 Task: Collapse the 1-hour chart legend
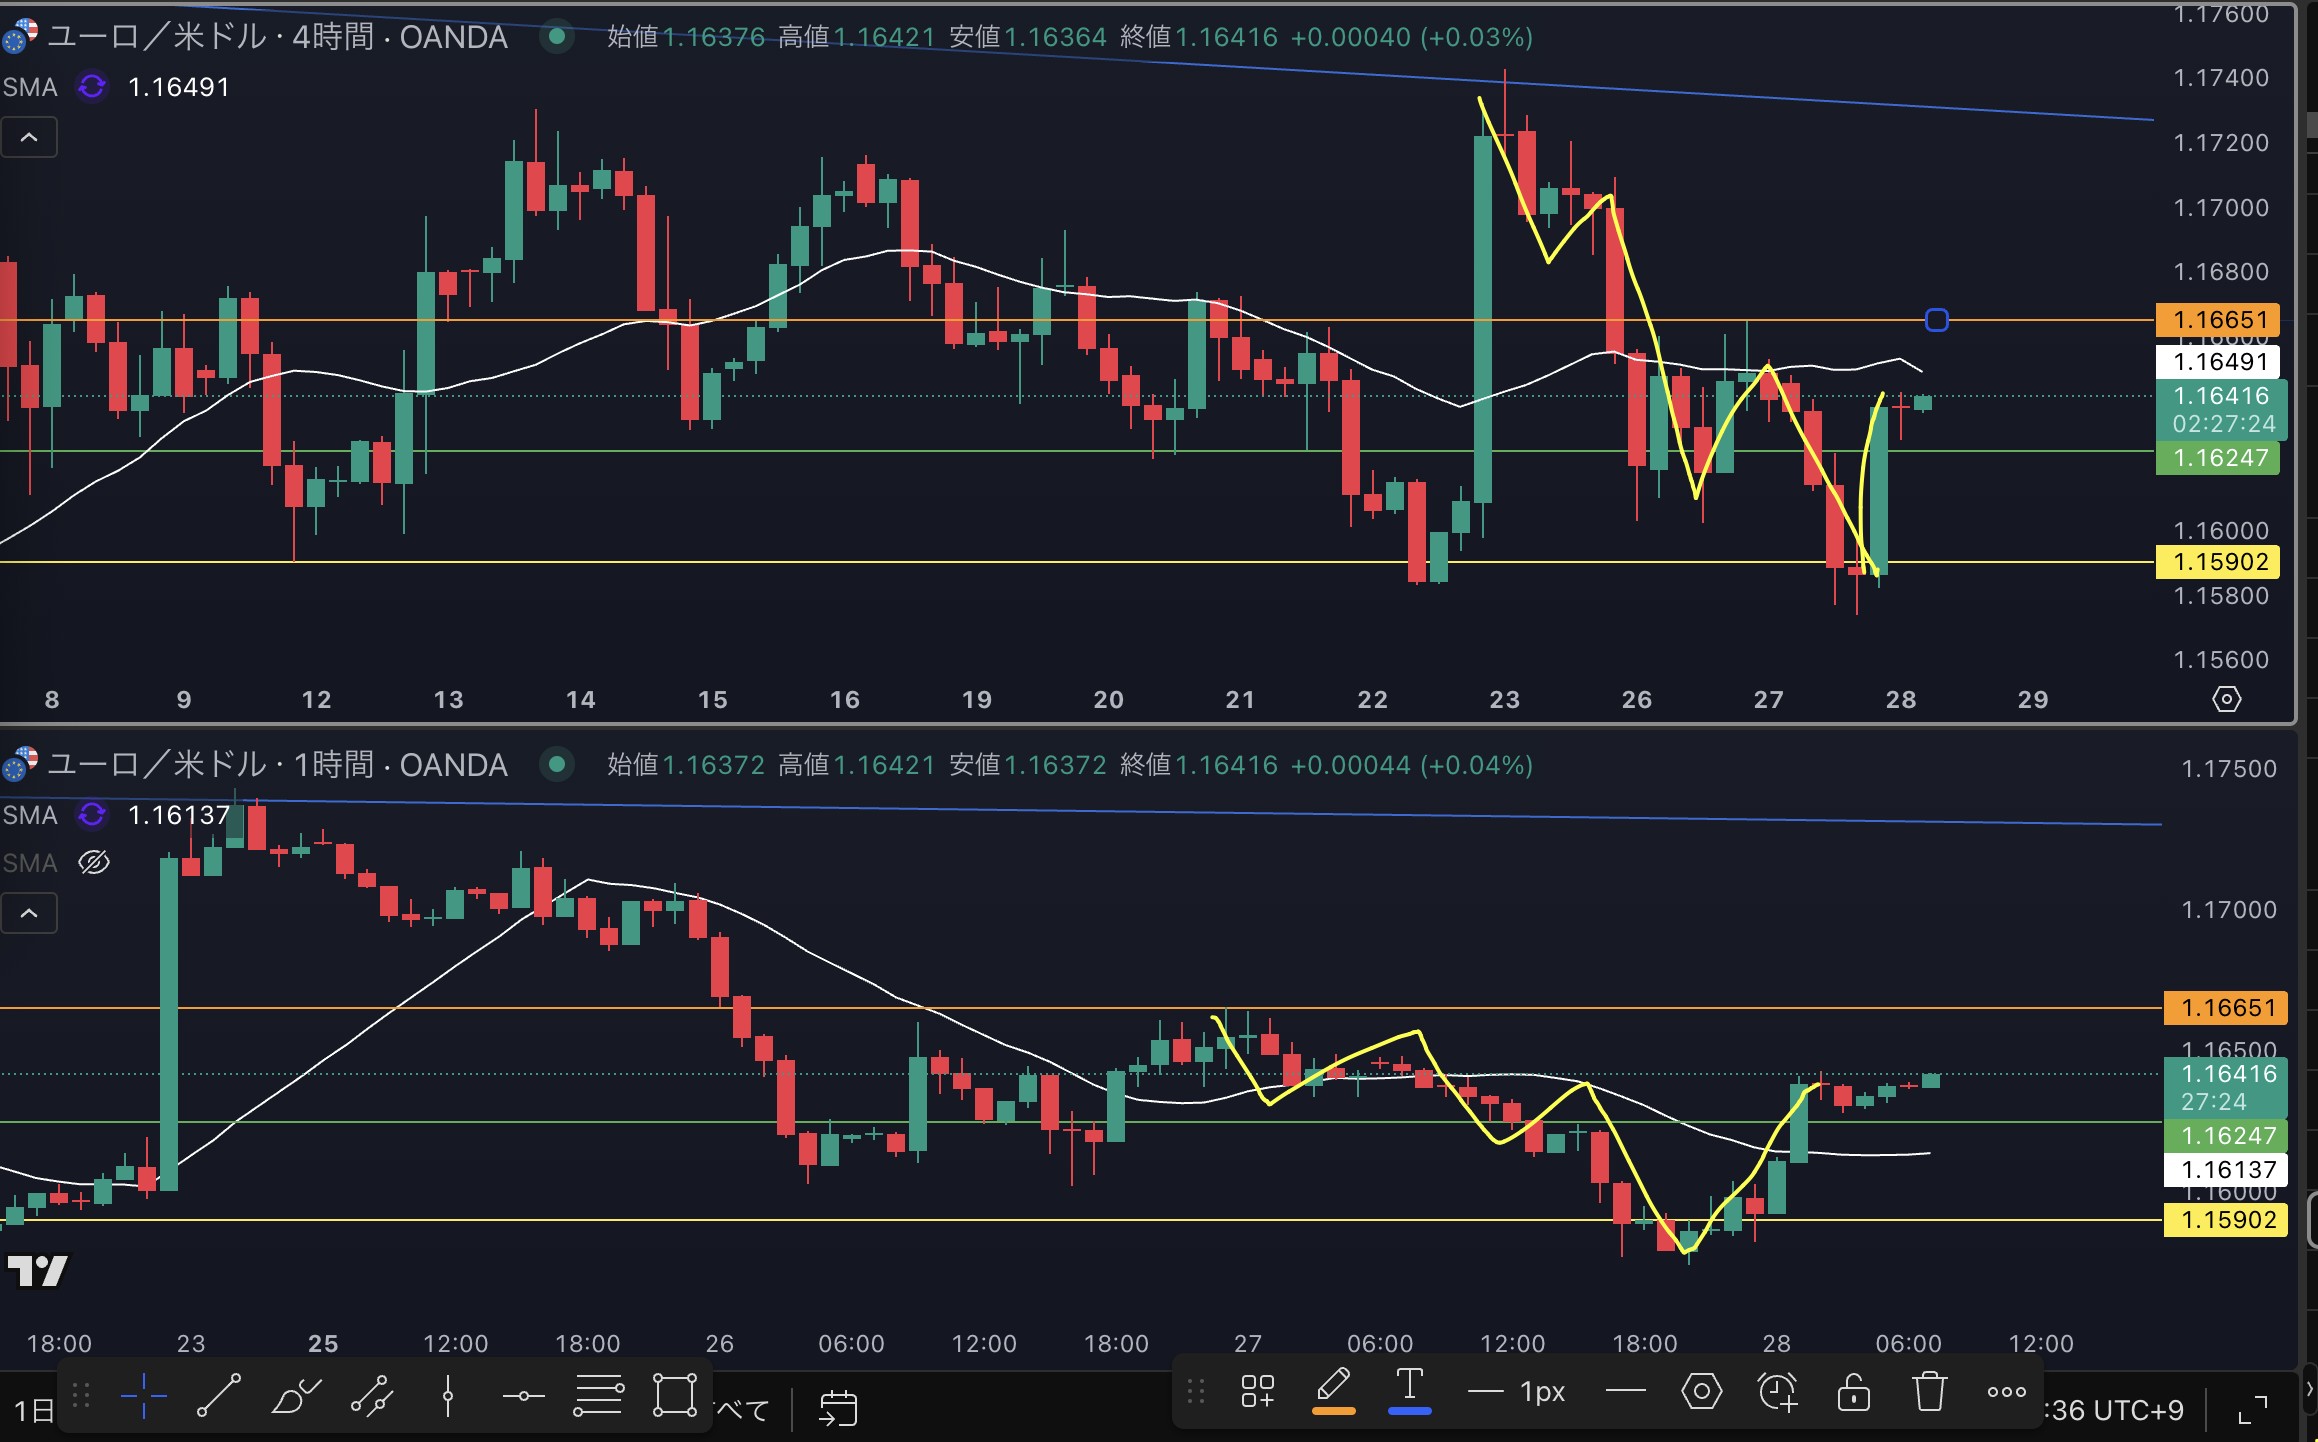pyautogui.click(x=29, y=913)
